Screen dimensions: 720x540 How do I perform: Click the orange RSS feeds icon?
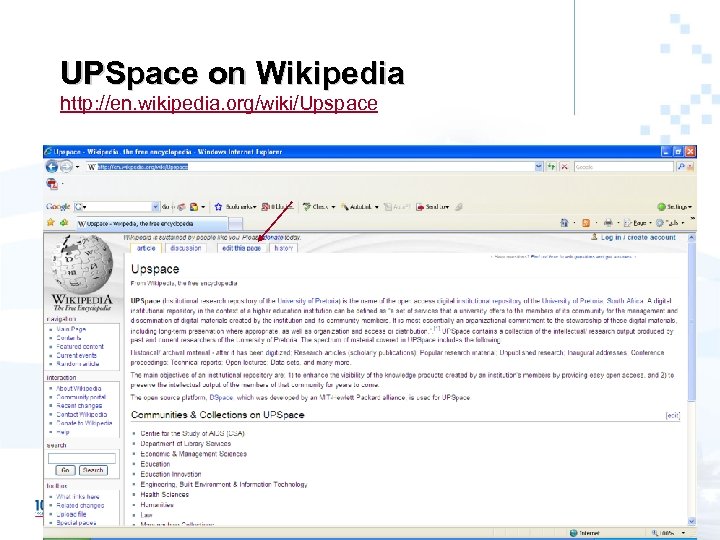pyautogui.click(x=586, y=223)
